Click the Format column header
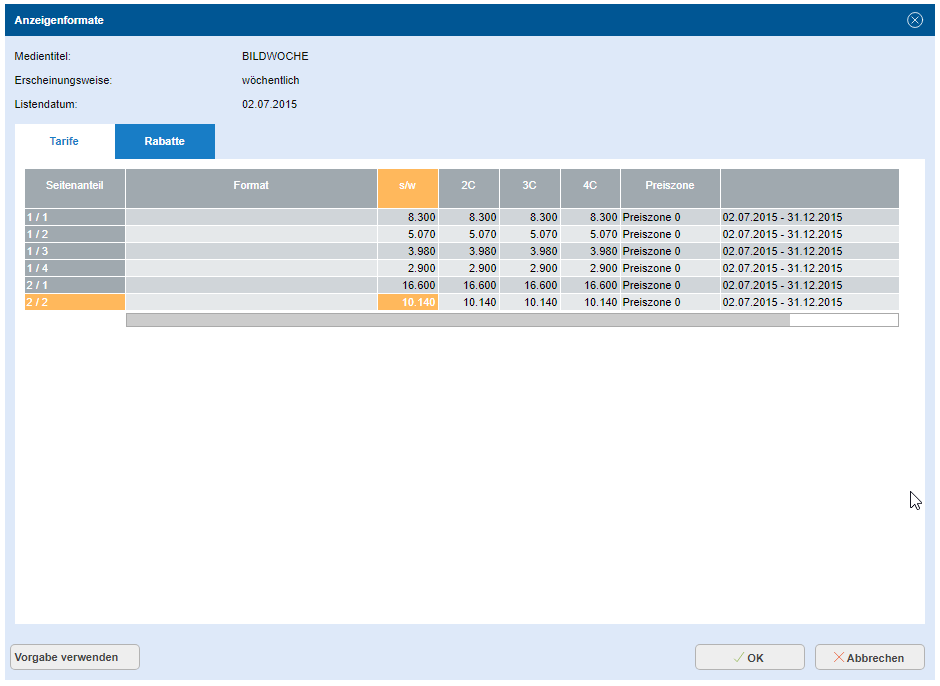Image resolution: width=940 pixels, height=686 pixels. (x=251, y=186)
